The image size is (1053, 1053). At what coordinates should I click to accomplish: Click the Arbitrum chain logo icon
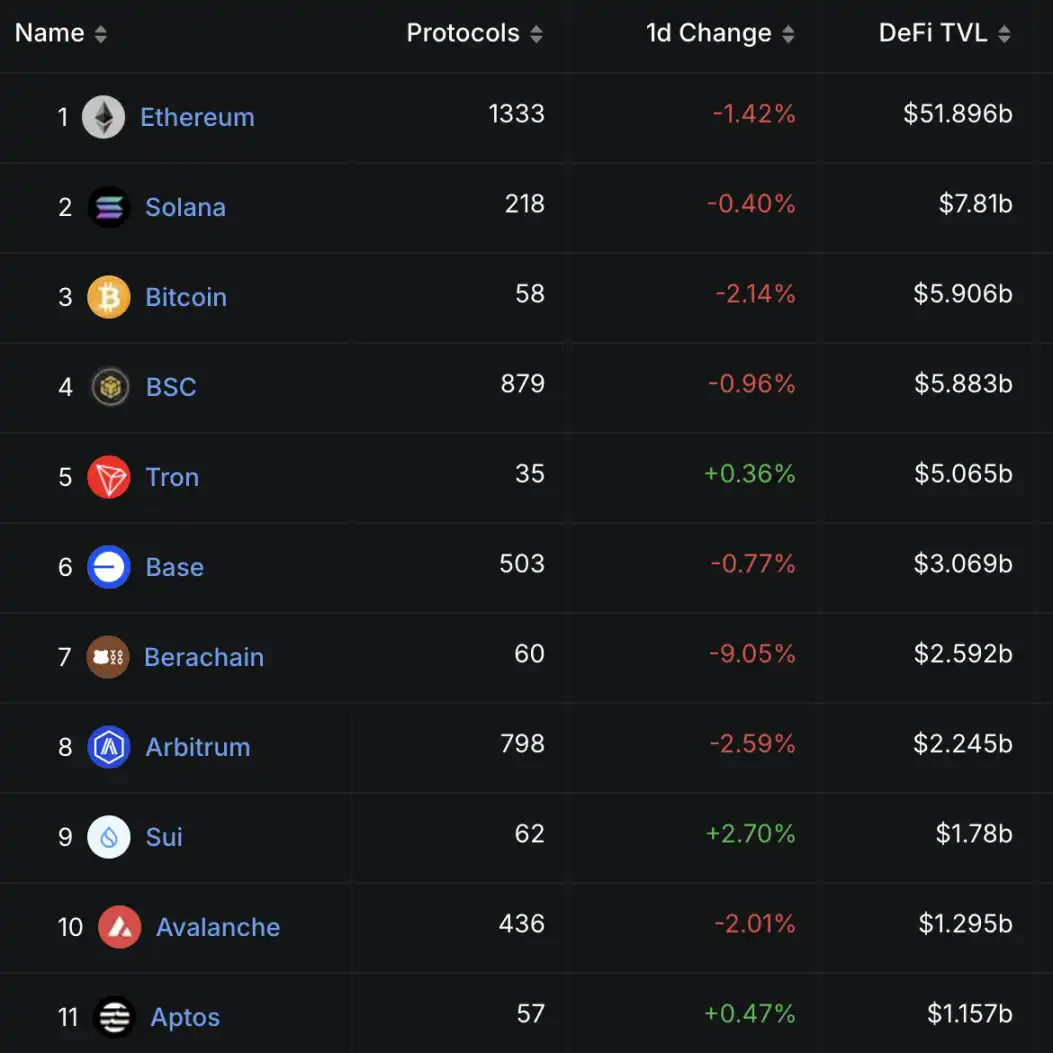(x=108, y=747)
